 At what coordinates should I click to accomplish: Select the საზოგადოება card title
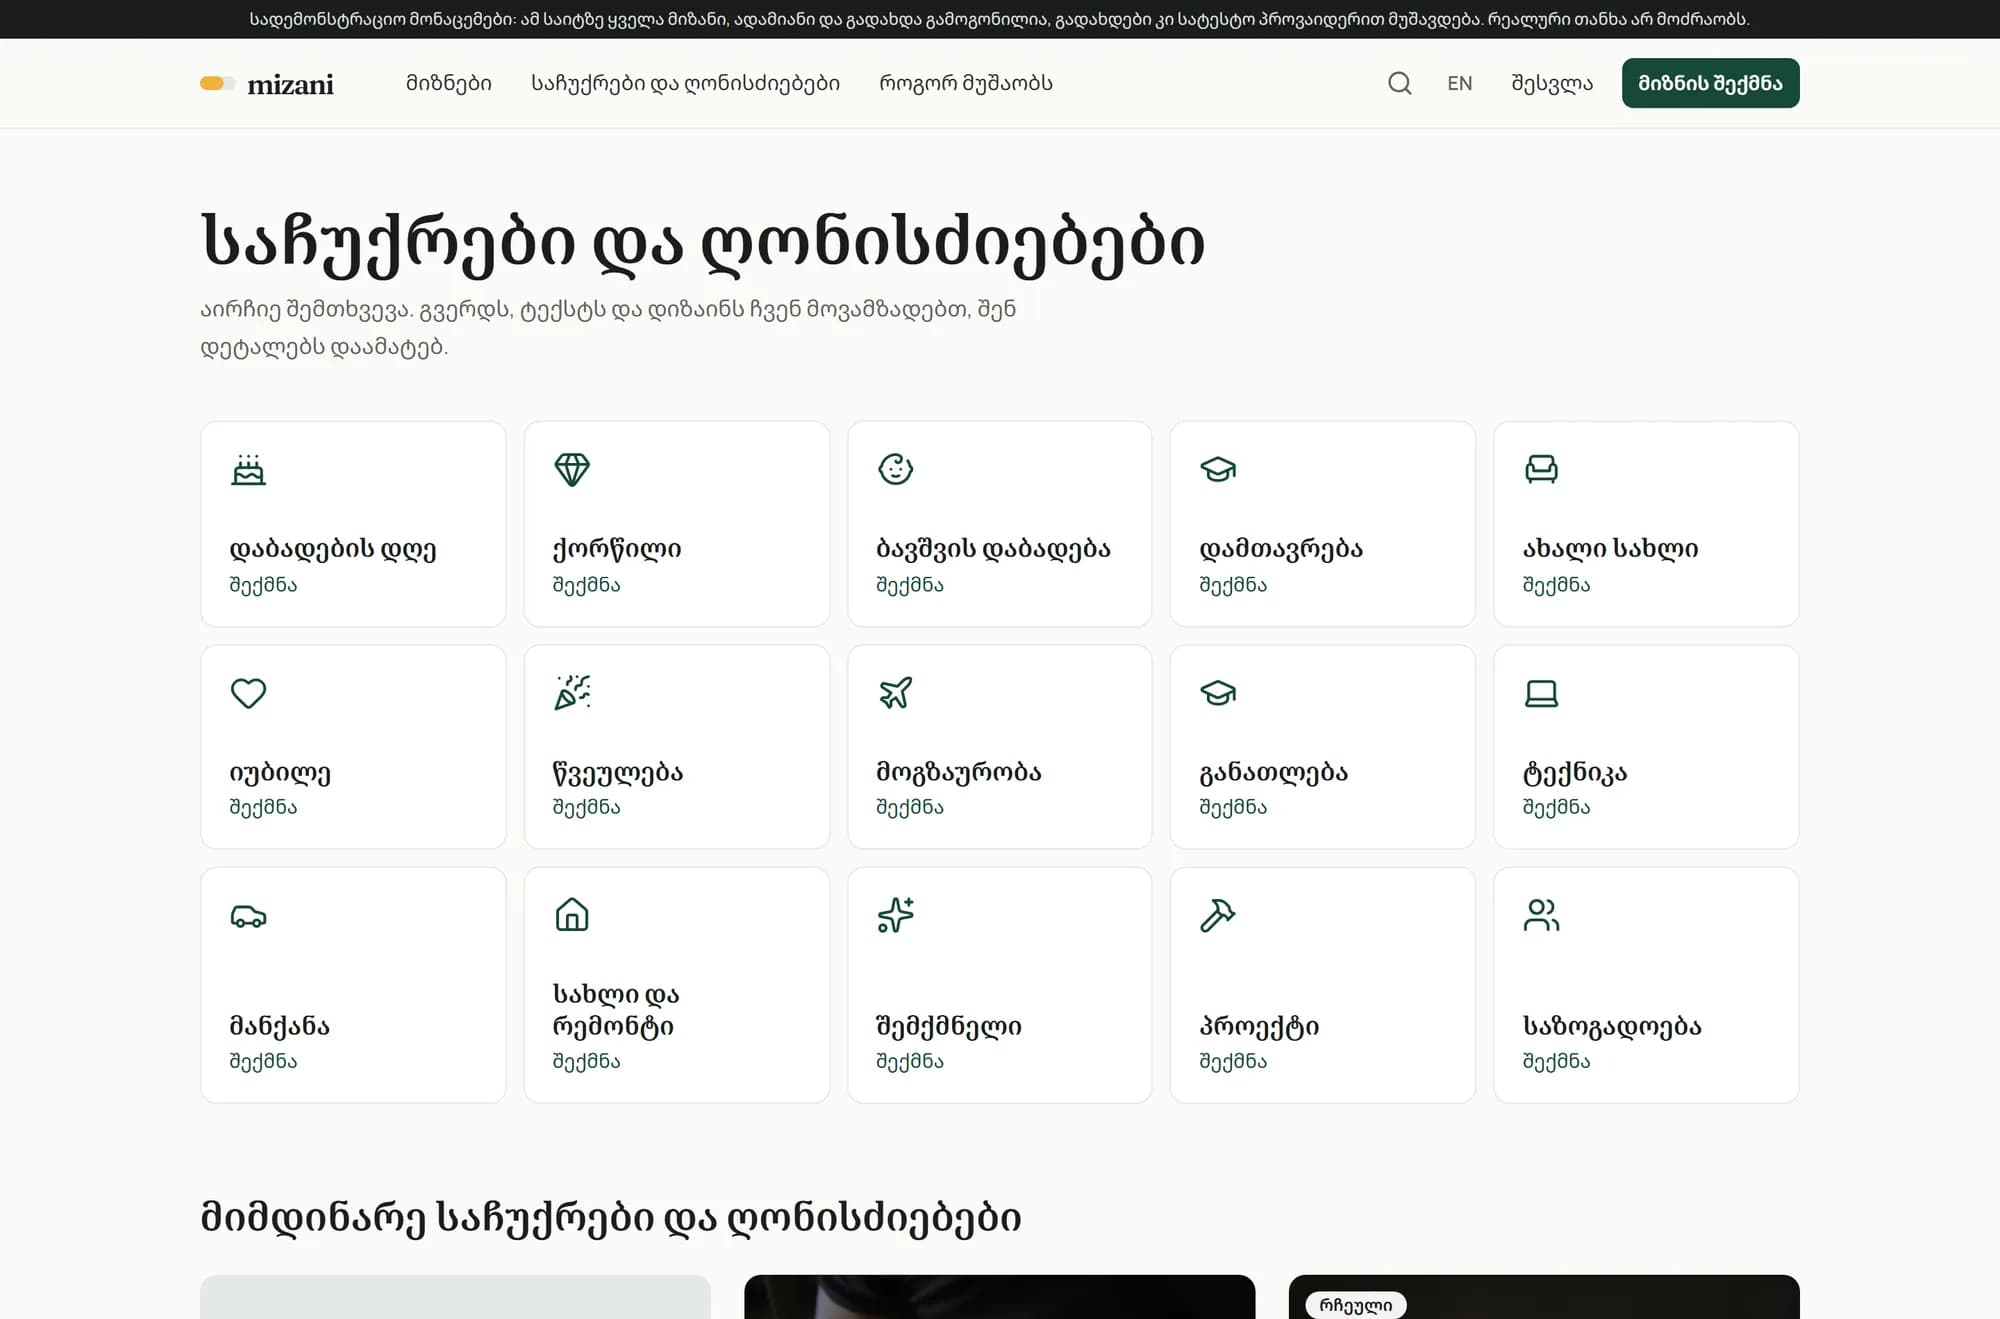(1612, 1026)
